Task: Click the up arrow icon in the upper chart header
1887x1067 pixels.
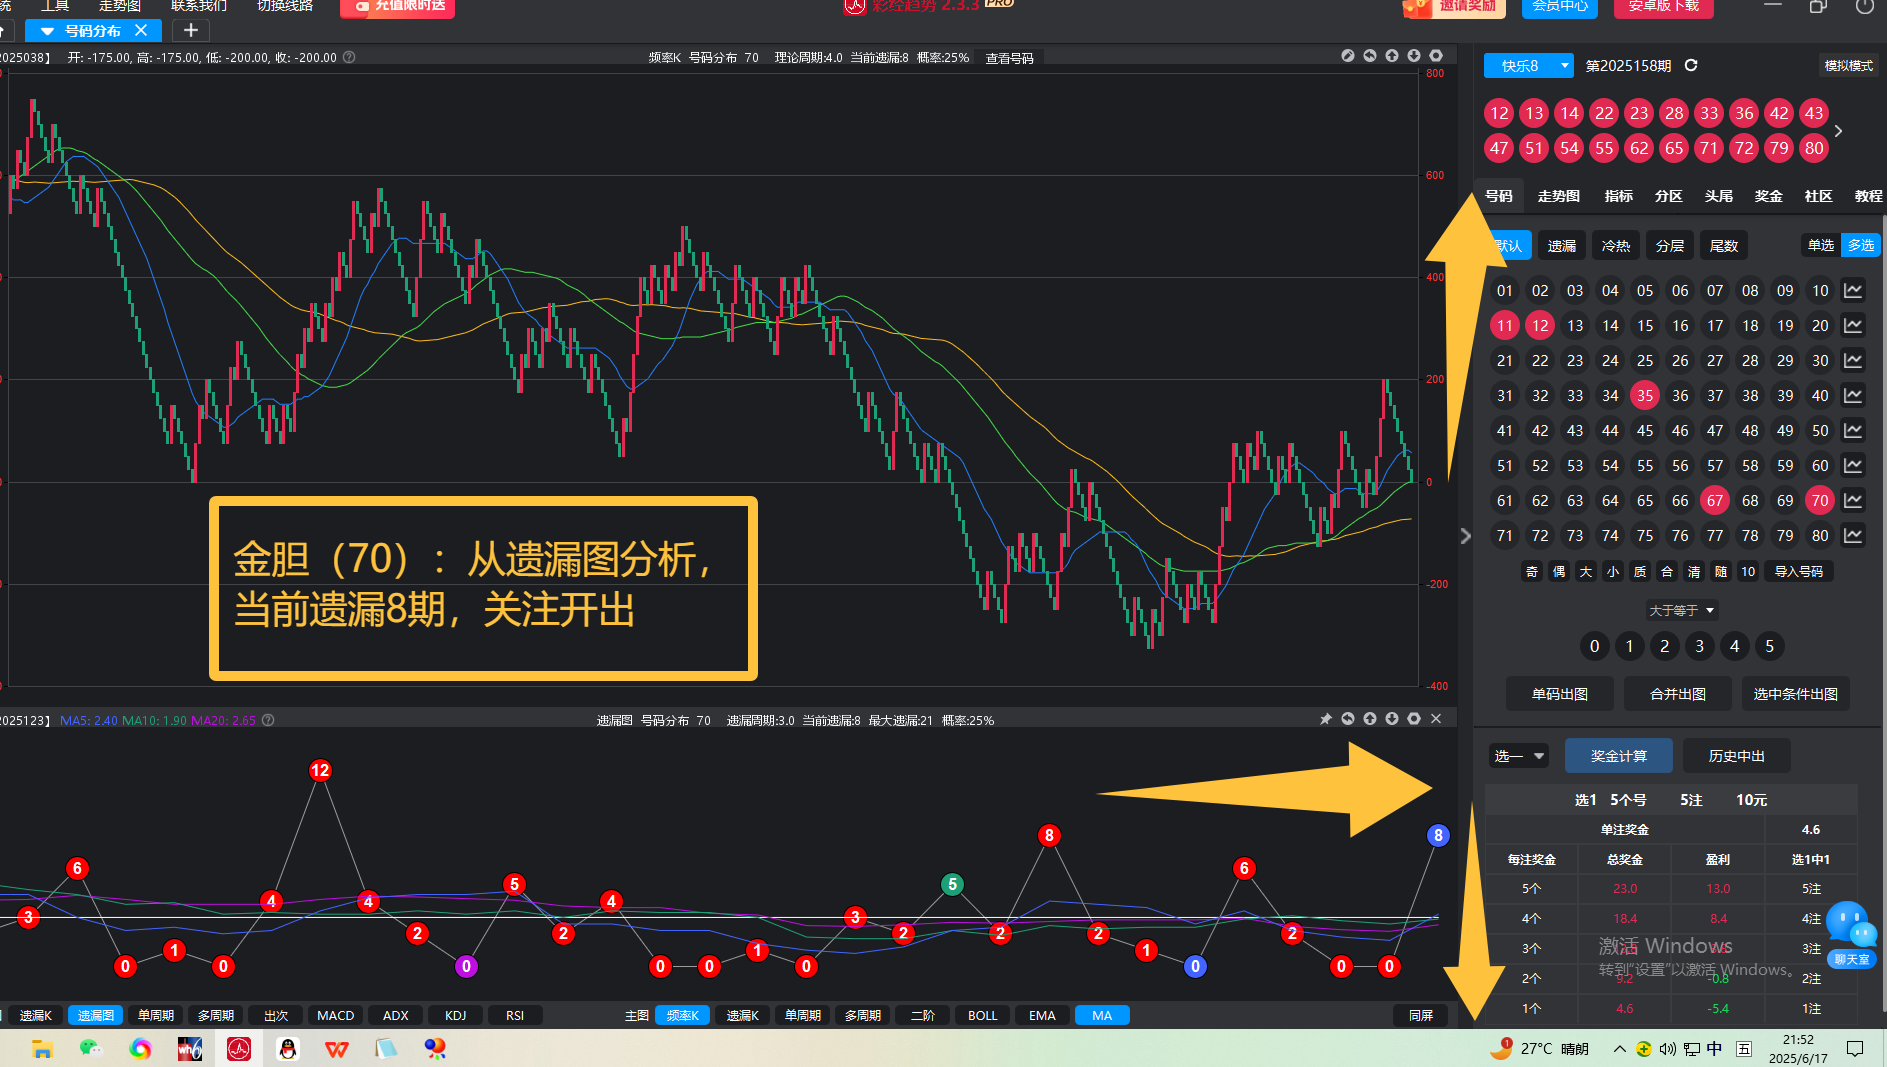Action: pyautogui.click(x=1392, y=56)
